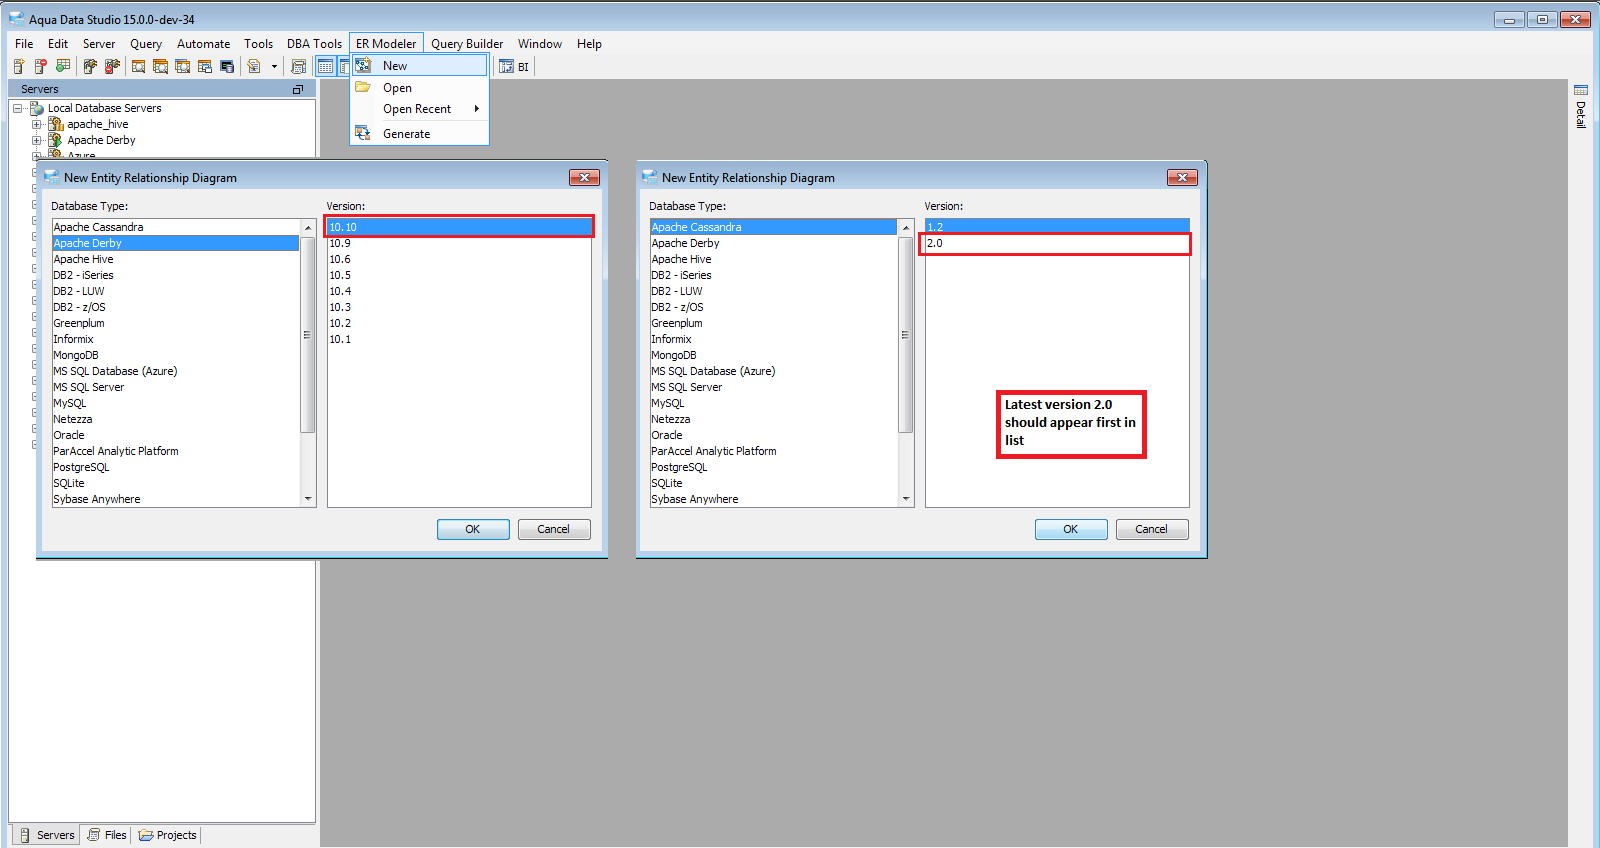The width and height of the screenshot is (1600, 848).
Task: Open the Tools menu
Action: click(258, 44)
